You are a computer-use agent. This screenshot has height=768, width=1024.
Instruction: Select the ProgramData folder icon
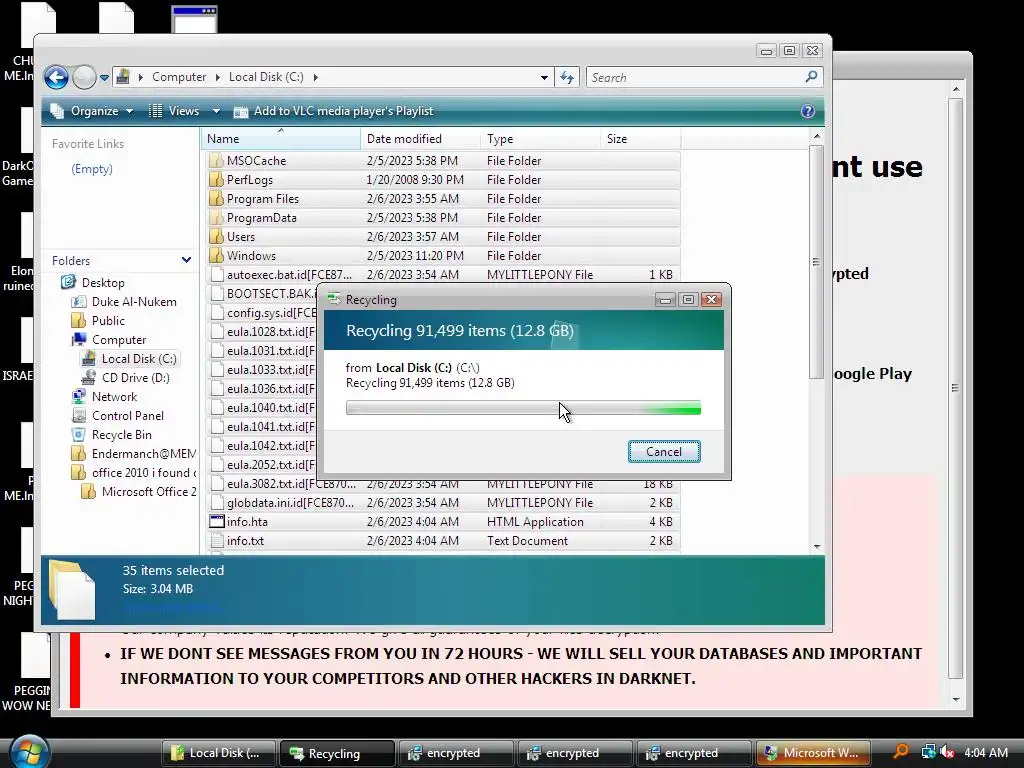point(216,217)
